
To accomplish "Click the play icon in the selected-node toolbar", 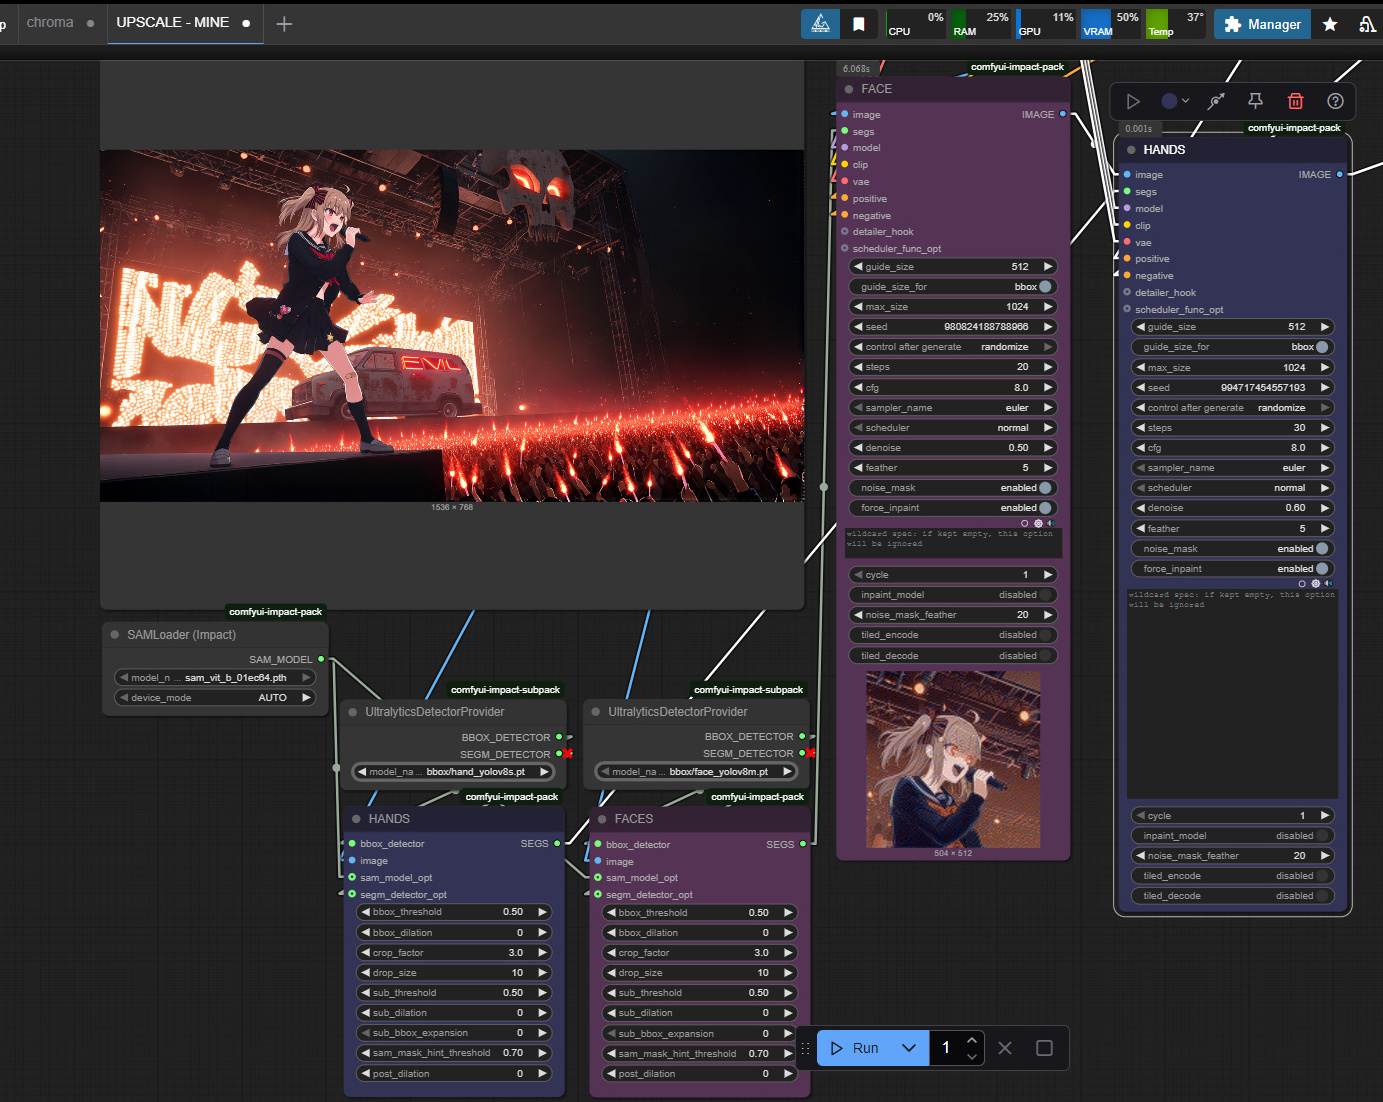I will [1133, 101].
